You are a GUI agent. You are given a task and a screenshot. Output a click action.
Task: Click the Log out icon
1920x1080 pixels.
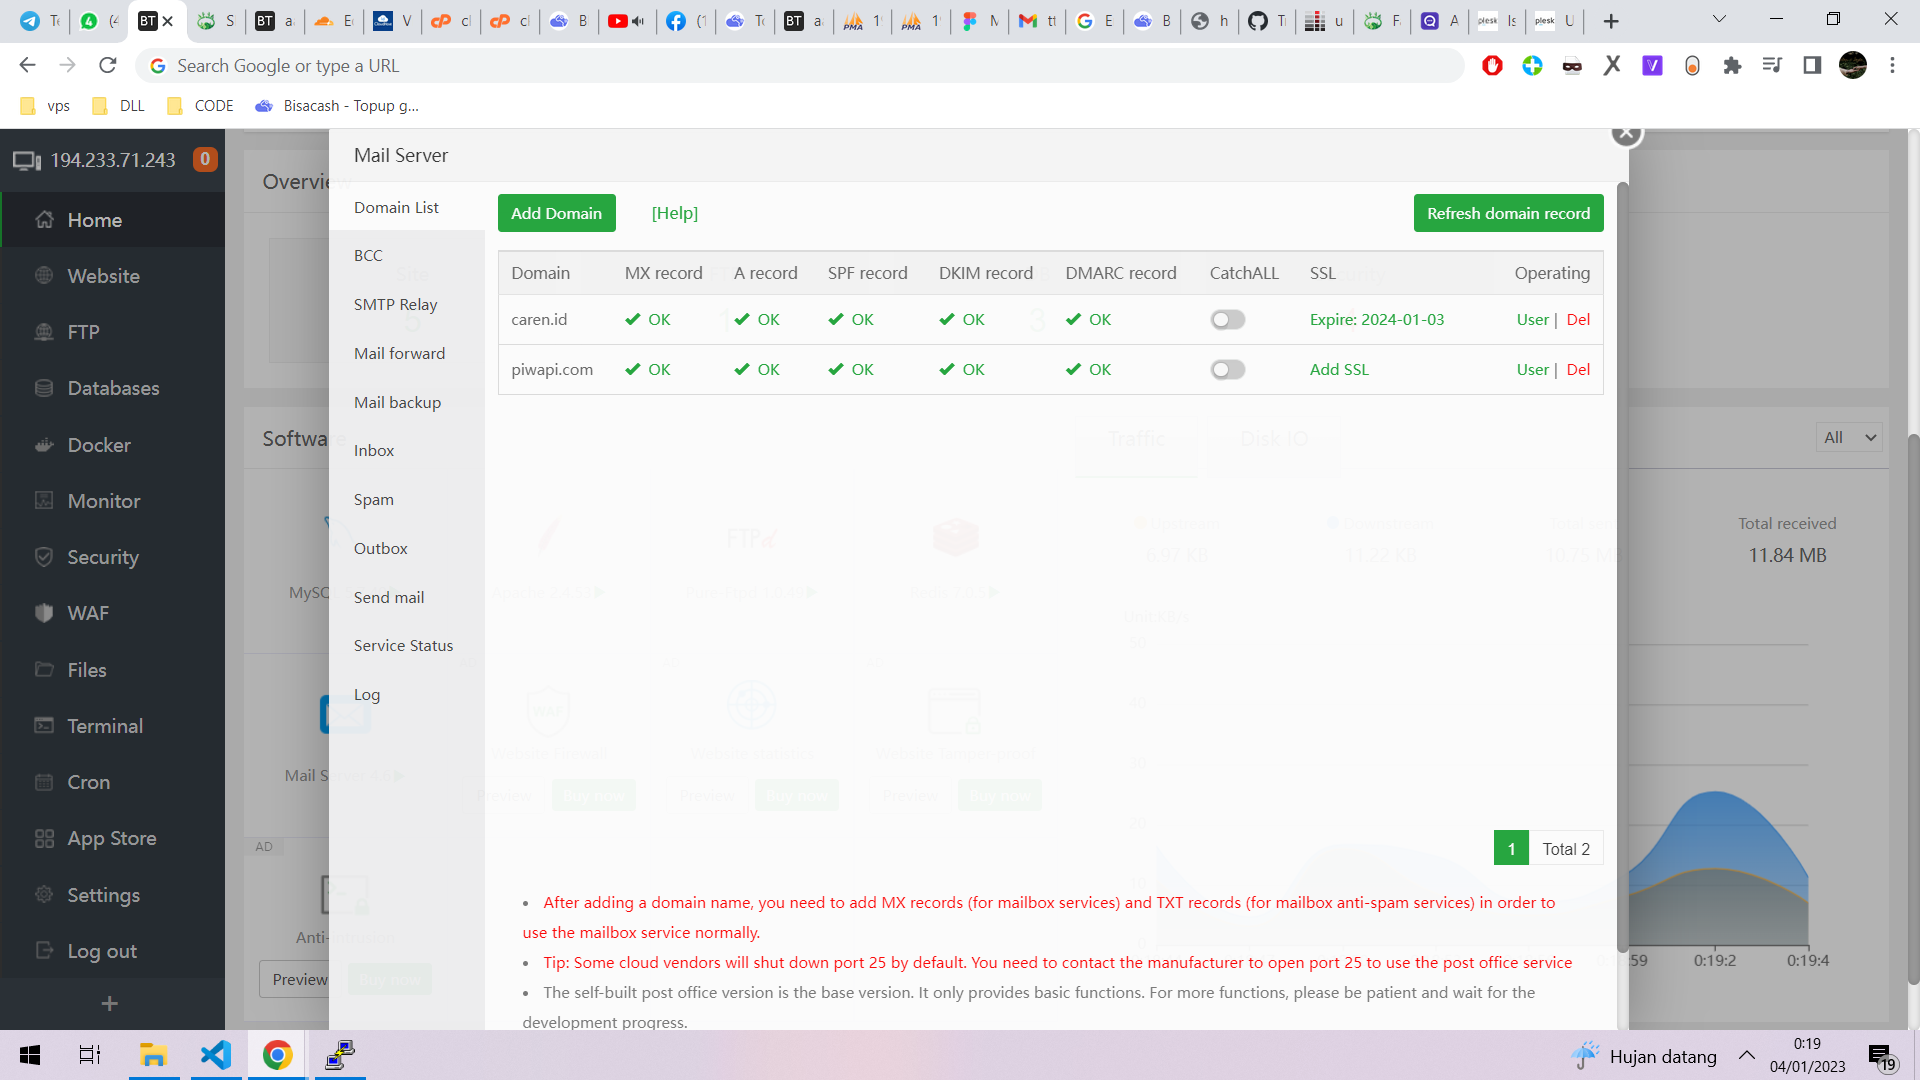44,951
